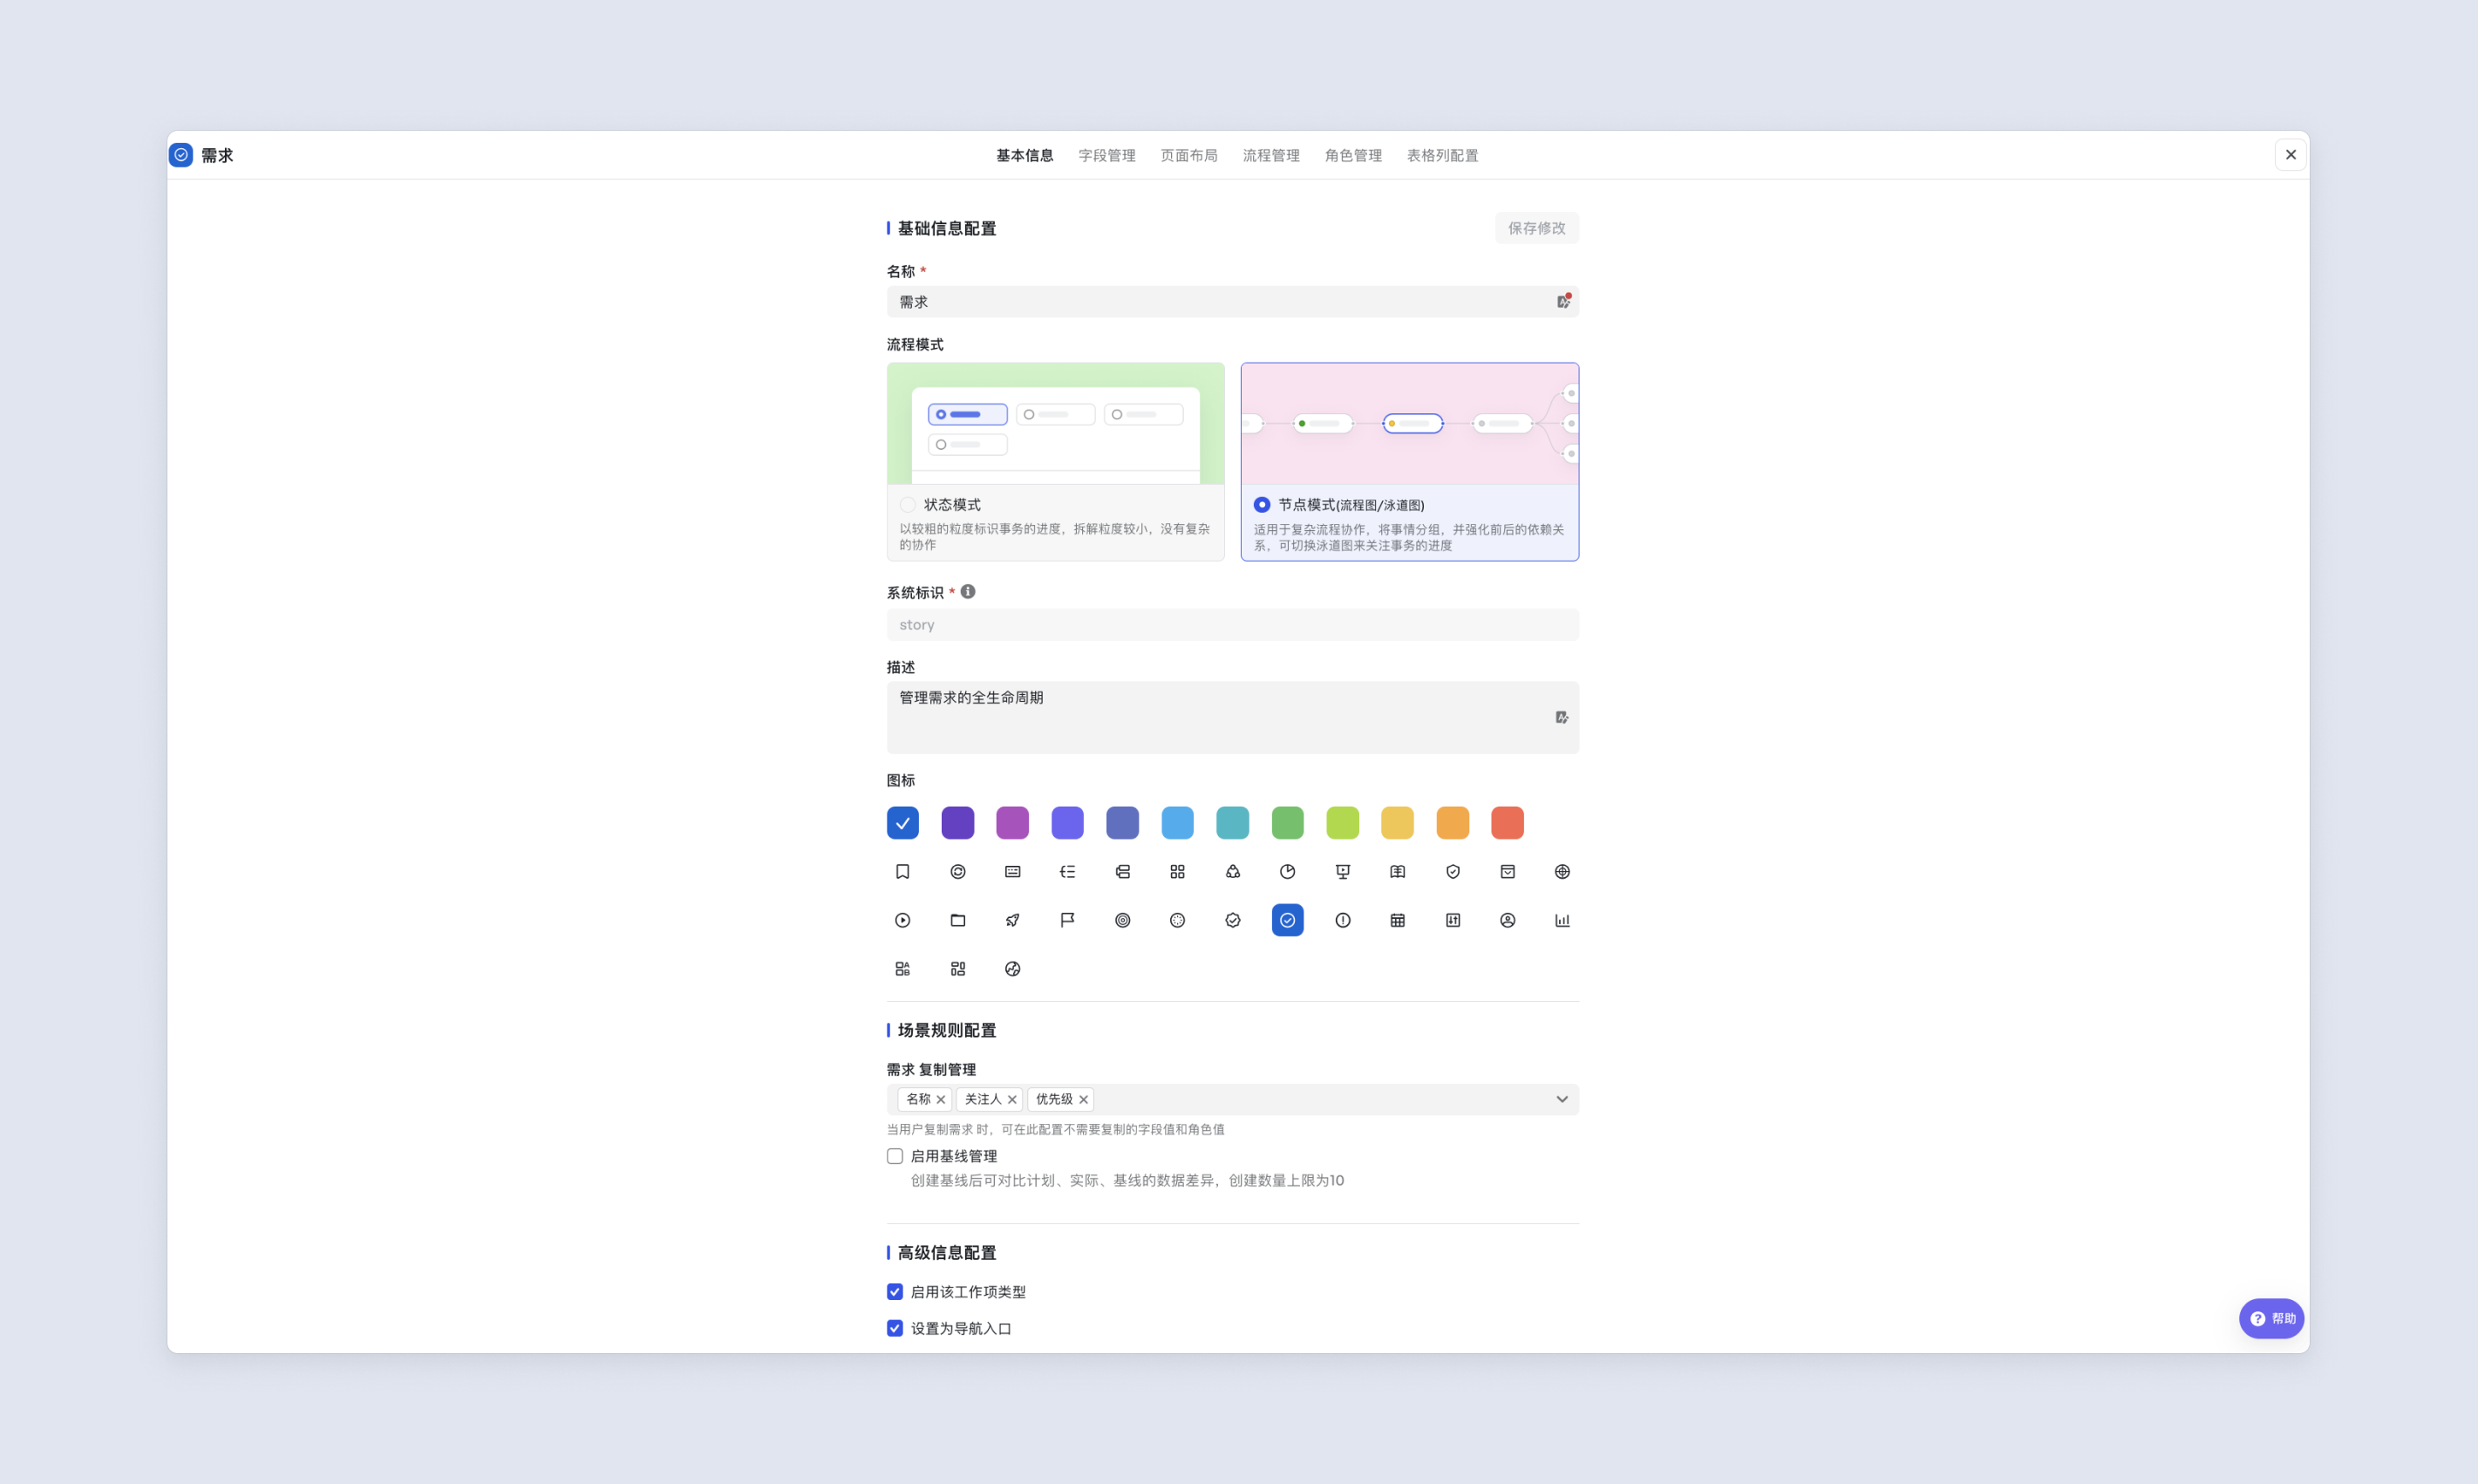
Task: Go to the 页面布局 tab
Action: [x=1188, y=155]
